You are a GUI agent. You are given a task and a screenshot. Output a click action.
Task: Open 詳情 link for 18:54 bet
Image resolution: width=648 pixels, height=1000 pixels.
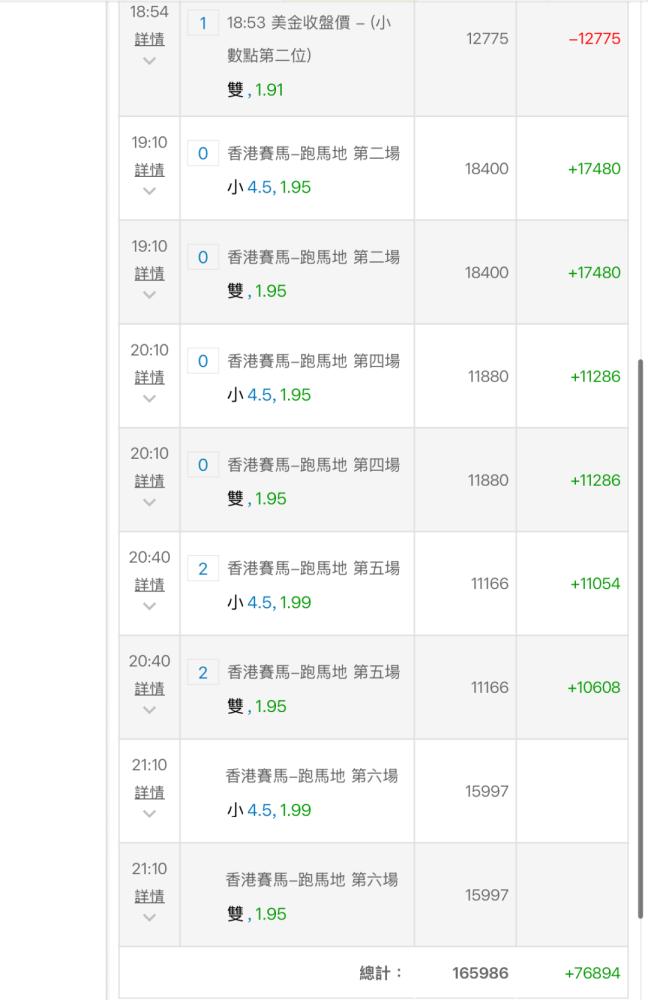coord(149,39)
